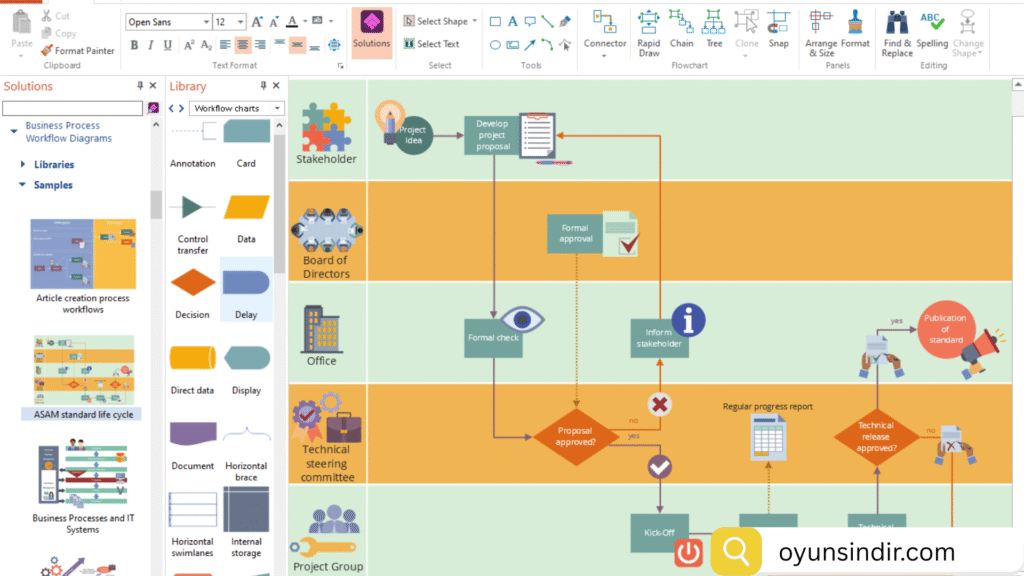Toggle underline text formatting
Image resolution: width=1024 pixels, height=576 pixels.
[167, 45]
